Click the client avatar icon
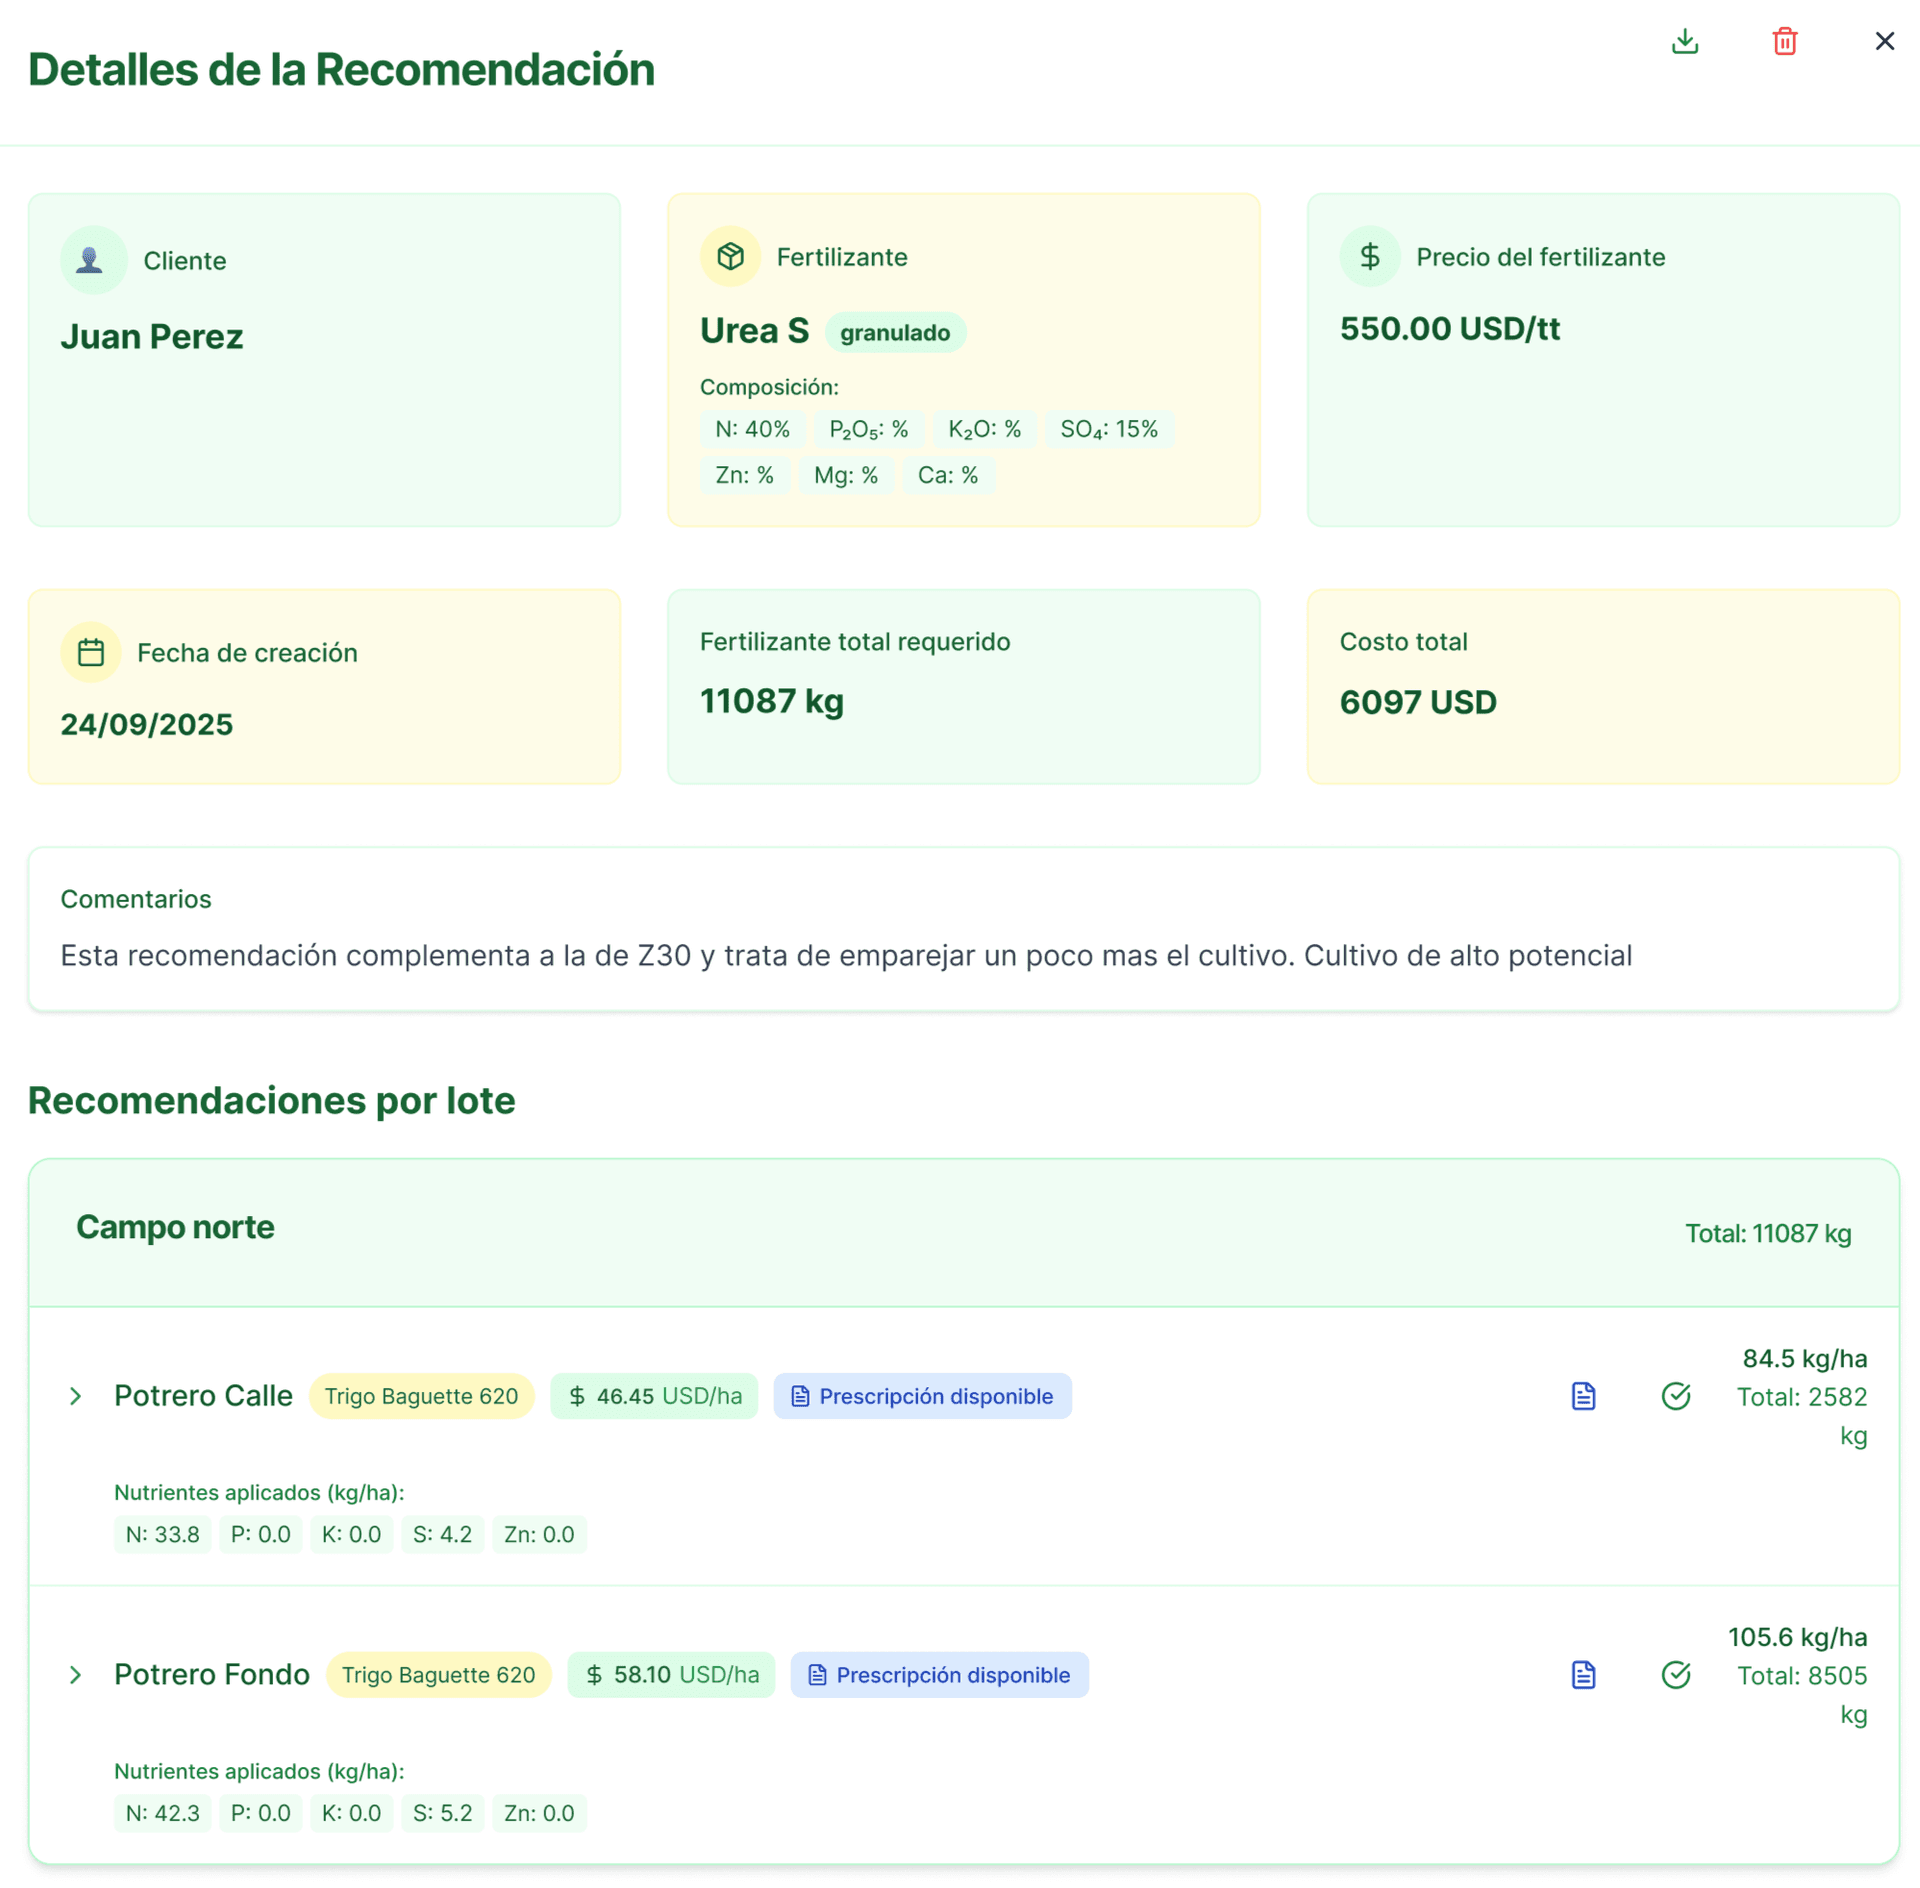Viewport: 1920px width, 1888px height. (93, 260)
